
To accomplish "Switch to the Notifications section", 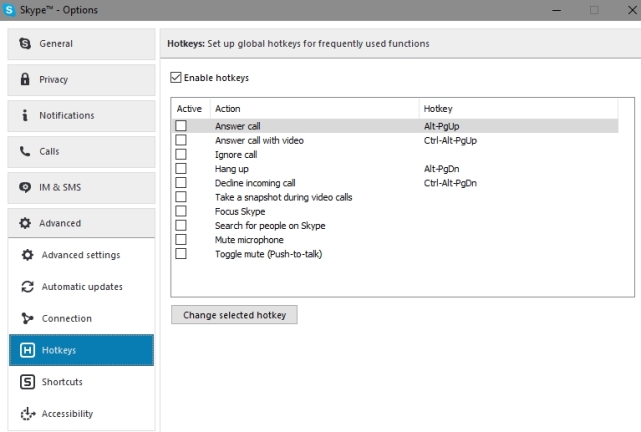I will pyautogui.click(x=81, y=116).
